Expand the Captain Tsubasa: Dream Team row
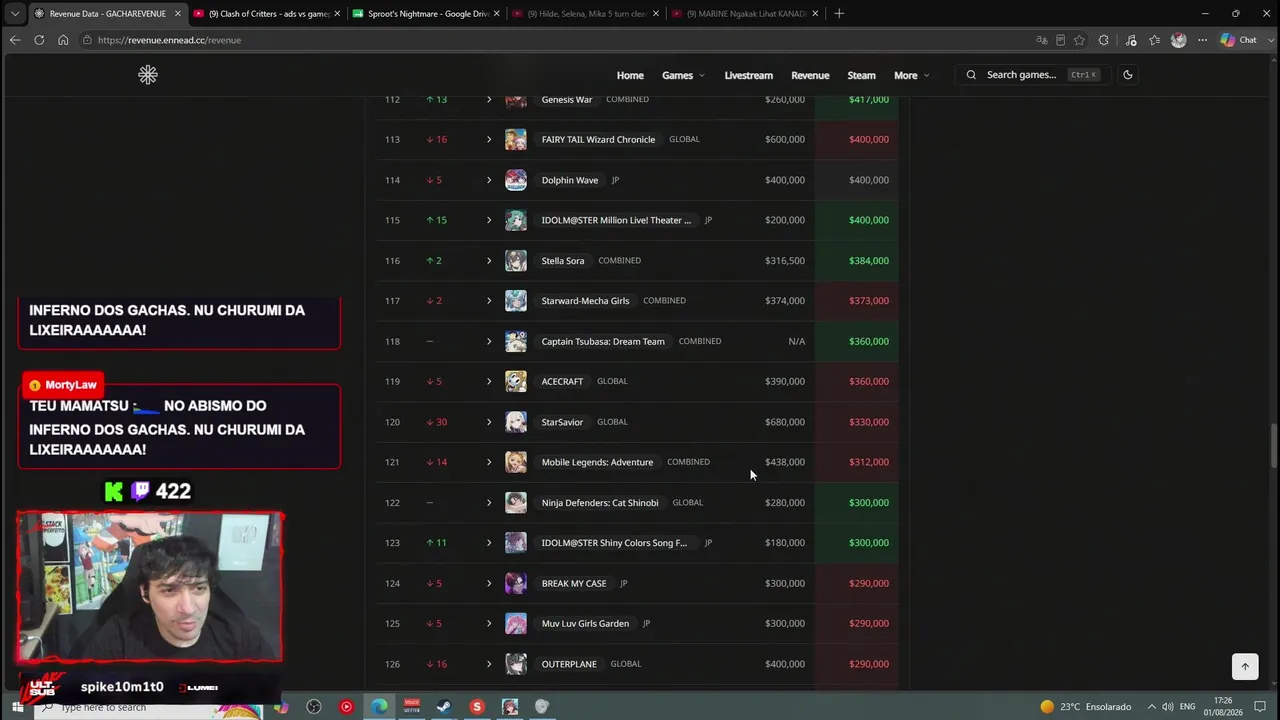This screenshot has height=720, width=1280. pos(489,341)
